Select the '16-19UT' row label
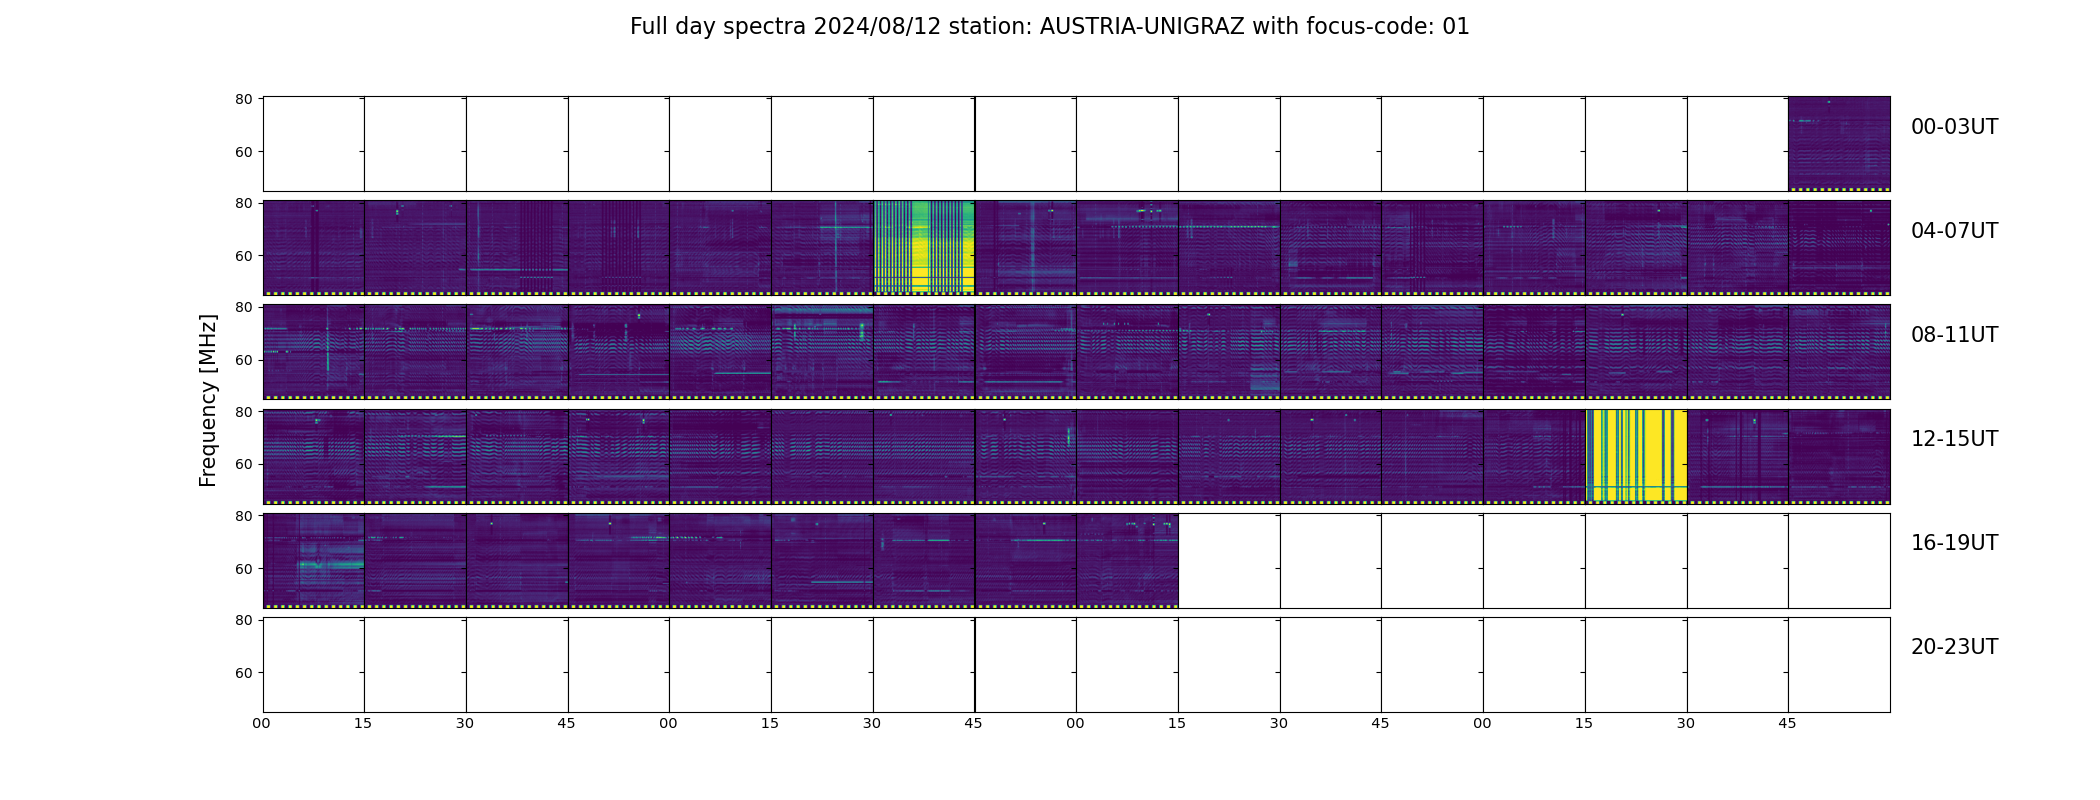Screen dimensions: 2100x800 pyautogui.click(x=1954, y=543)
